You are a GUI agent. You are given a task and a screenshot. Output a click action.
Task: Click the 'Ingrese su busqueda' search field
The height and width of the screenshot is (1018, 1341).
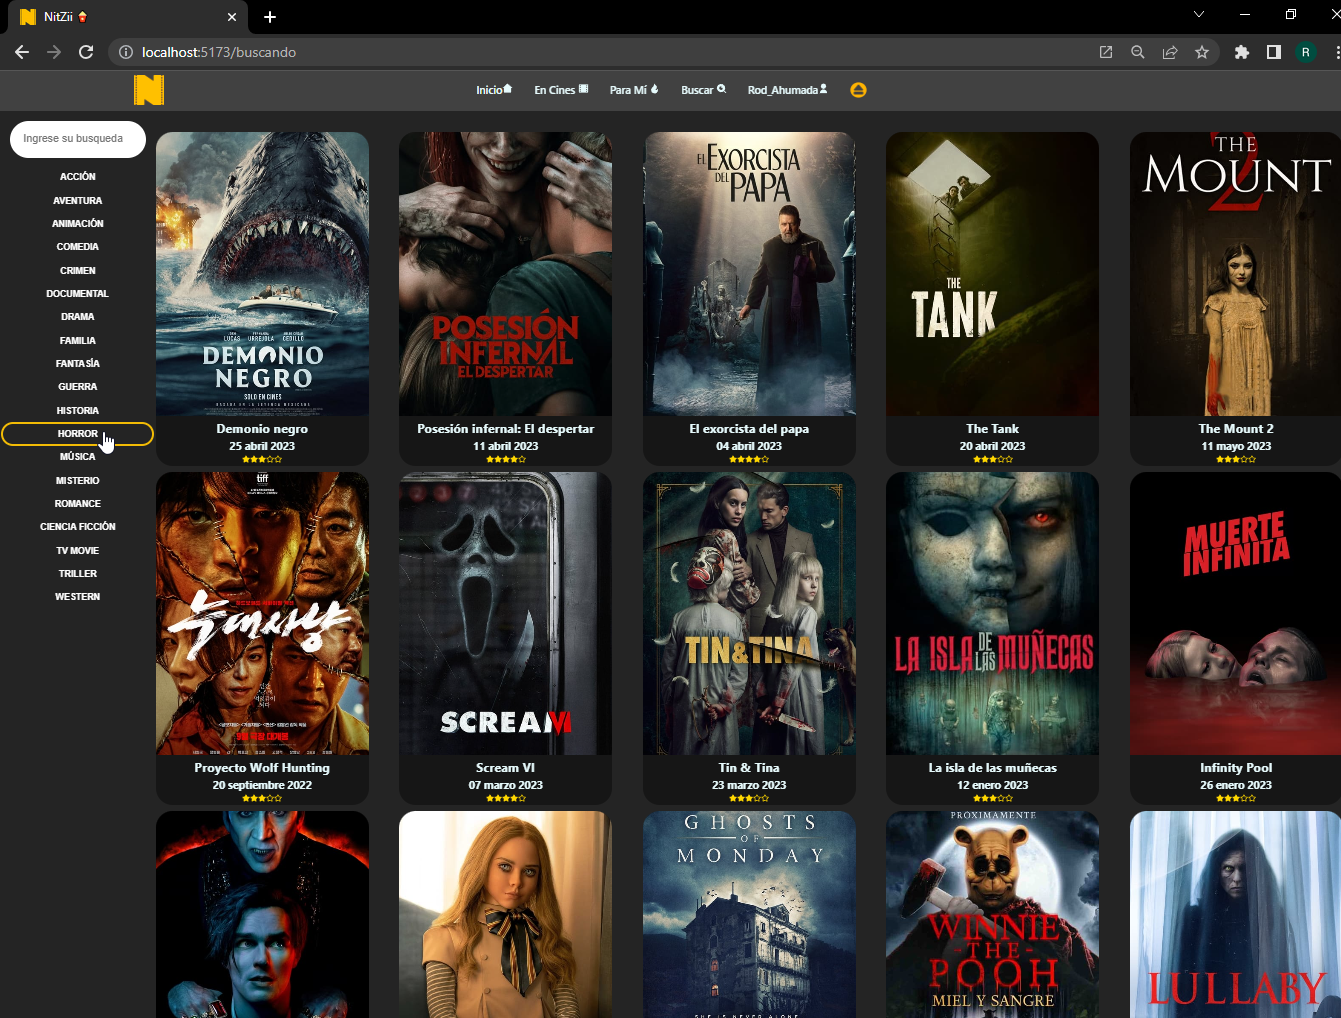pyautogui.click(x=78, y=139)
